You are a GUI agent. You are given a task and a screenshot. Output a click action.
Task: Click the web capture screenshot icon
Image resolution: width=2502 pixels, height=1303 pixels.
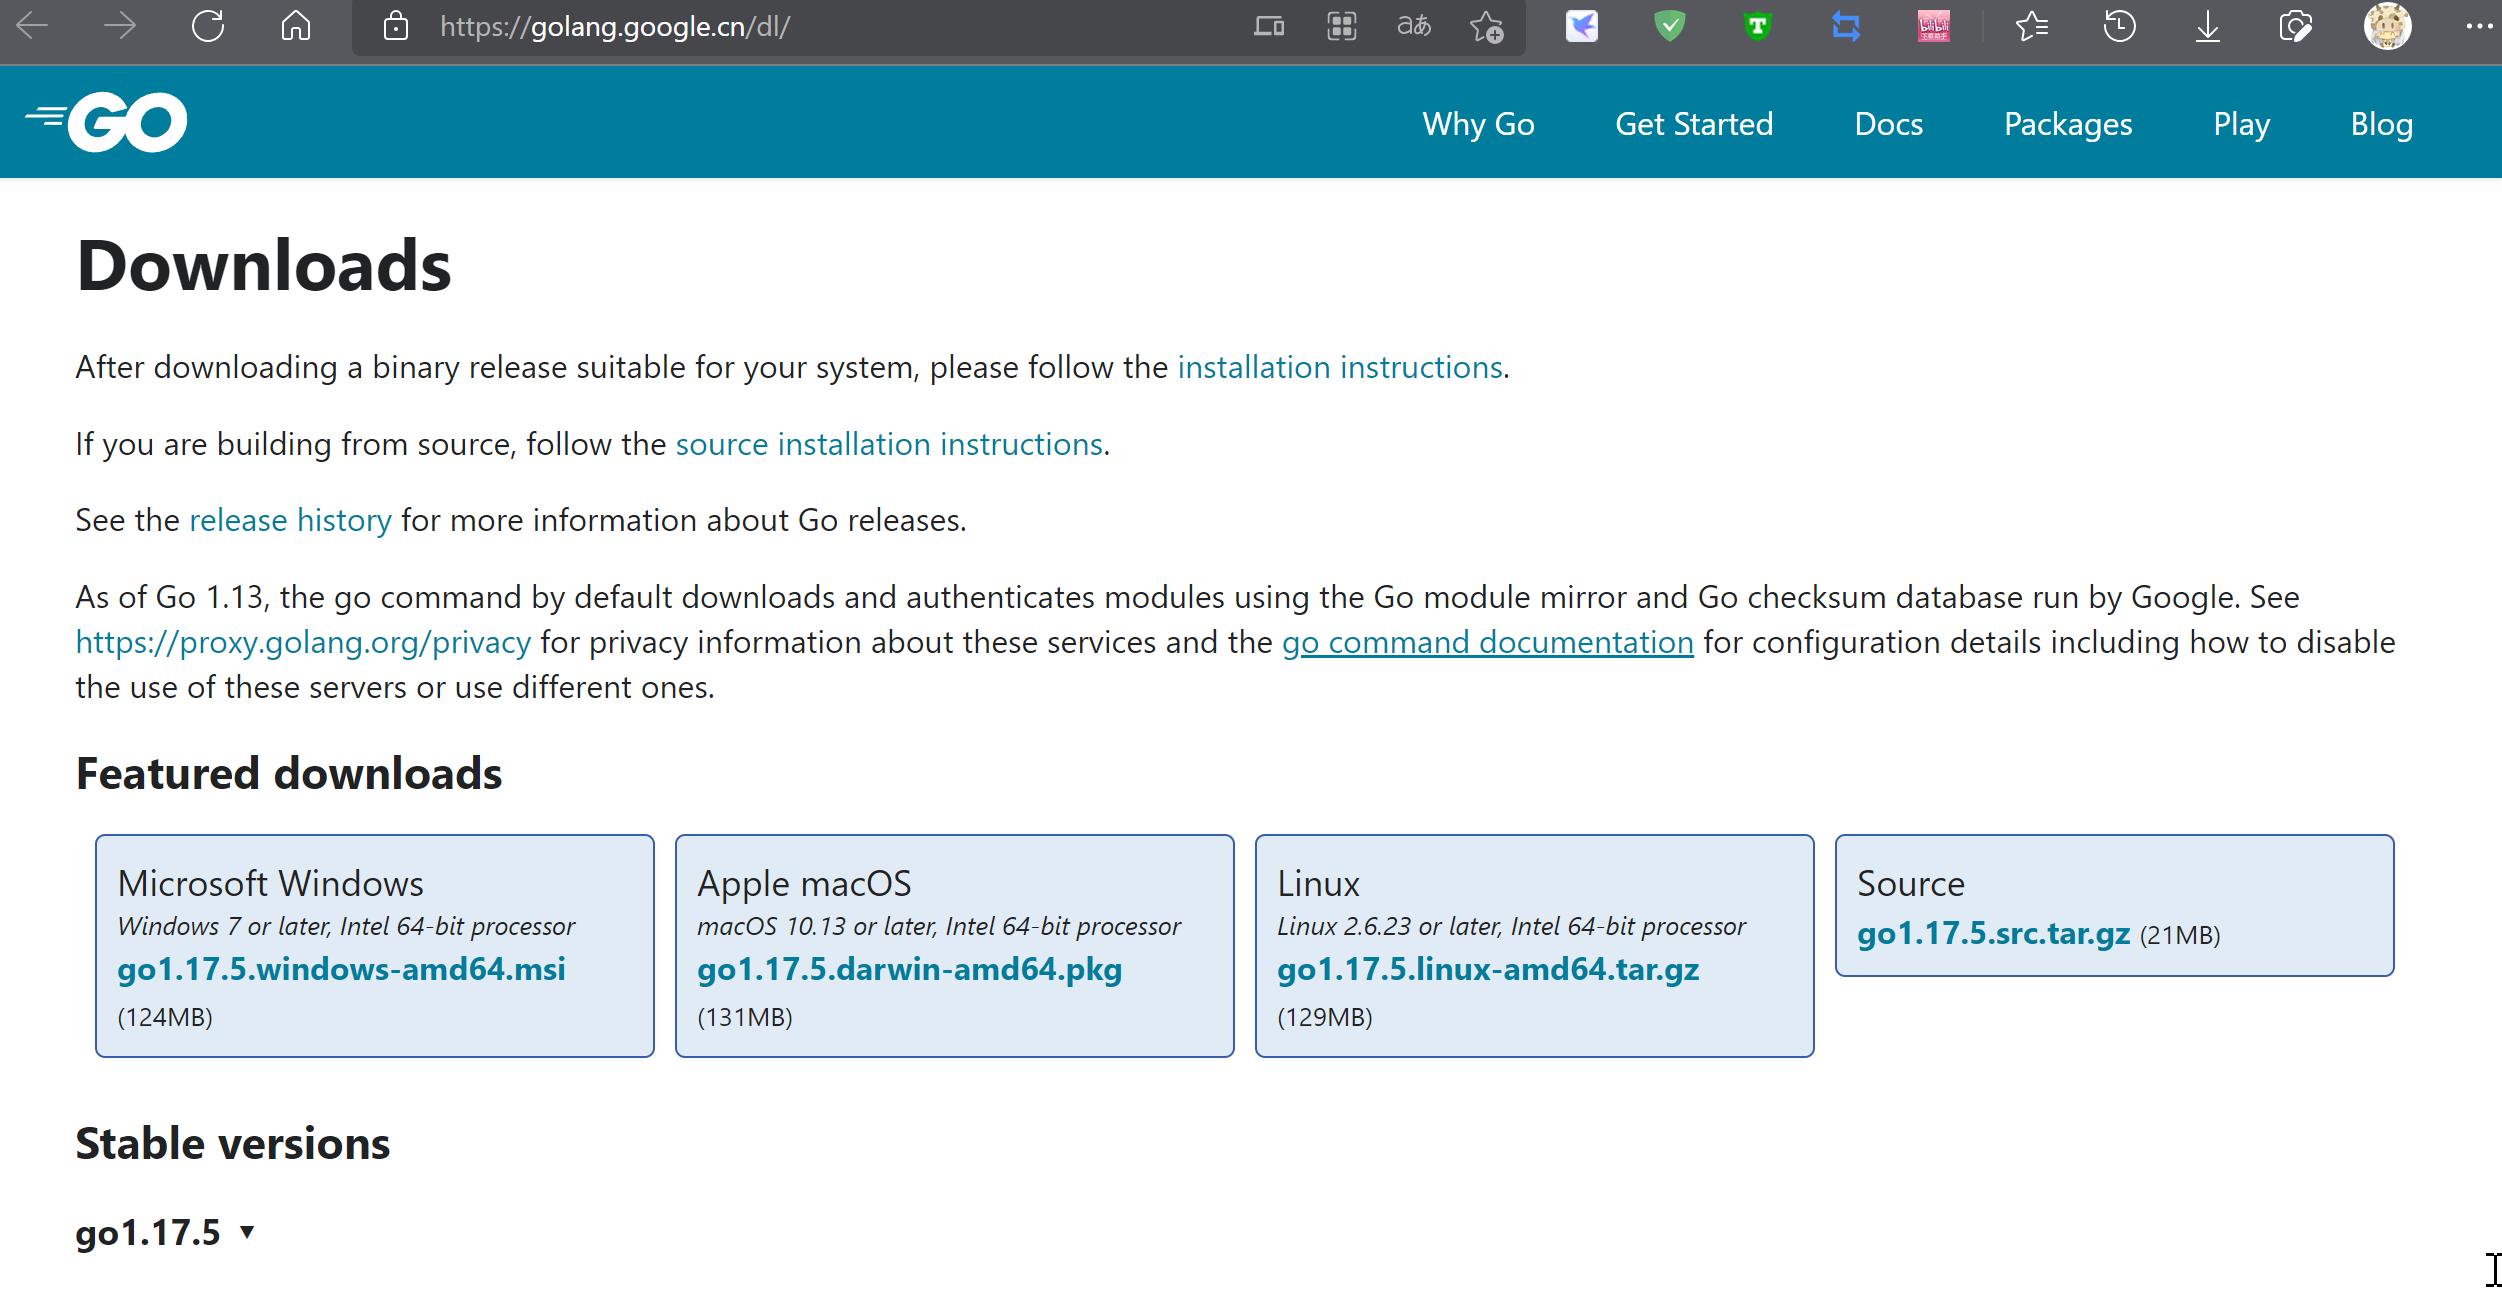[x=2295, y=27]
